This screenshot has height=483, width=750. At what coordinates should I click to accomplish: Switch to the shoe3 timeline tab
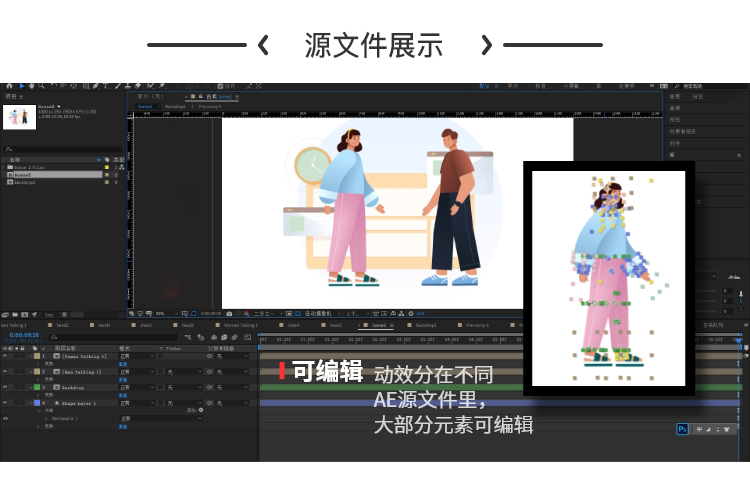(146, 325)
